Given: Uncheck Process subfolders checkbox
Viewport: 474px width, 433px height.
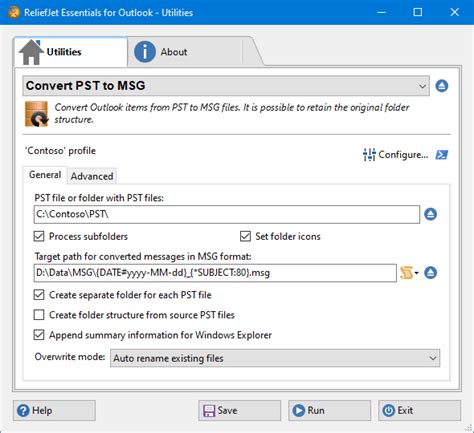Looking at the screenshot, I should (39, 236).
